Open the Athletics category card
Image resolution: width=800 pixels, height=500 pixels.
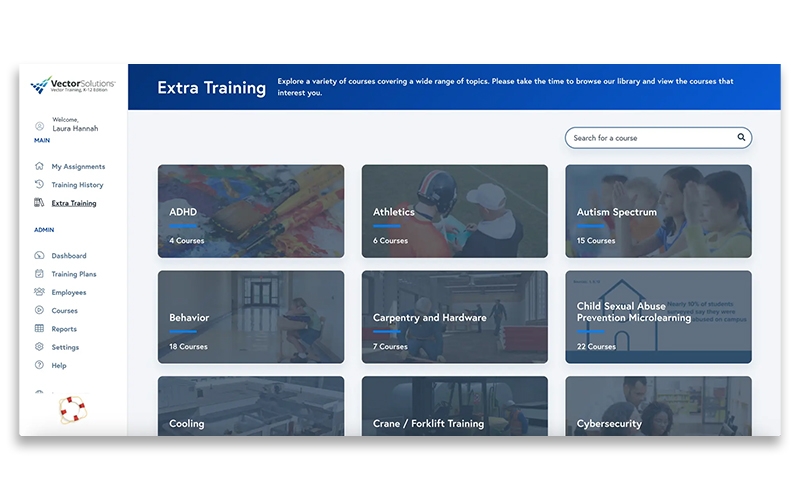[455, 211]
